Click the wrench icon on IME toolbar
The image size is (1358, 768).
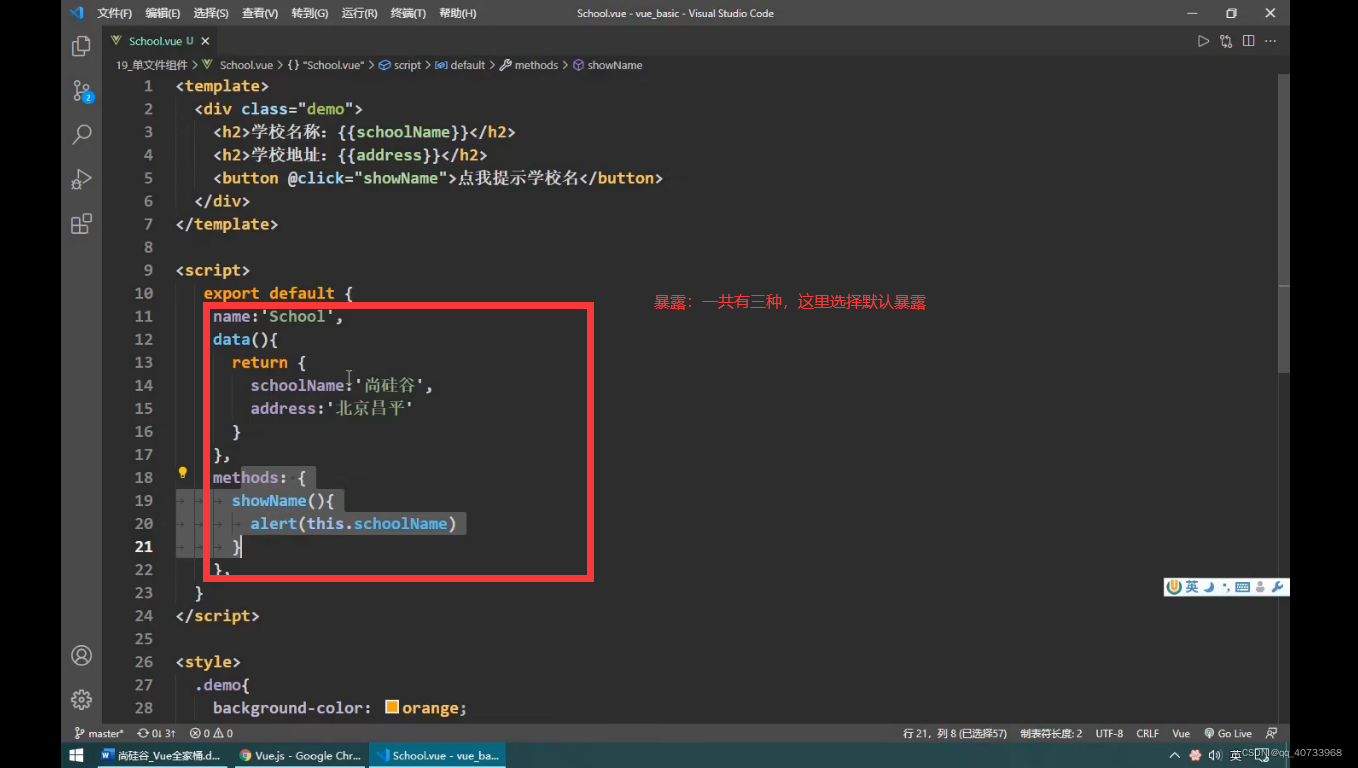click(x=1277, y=587)
